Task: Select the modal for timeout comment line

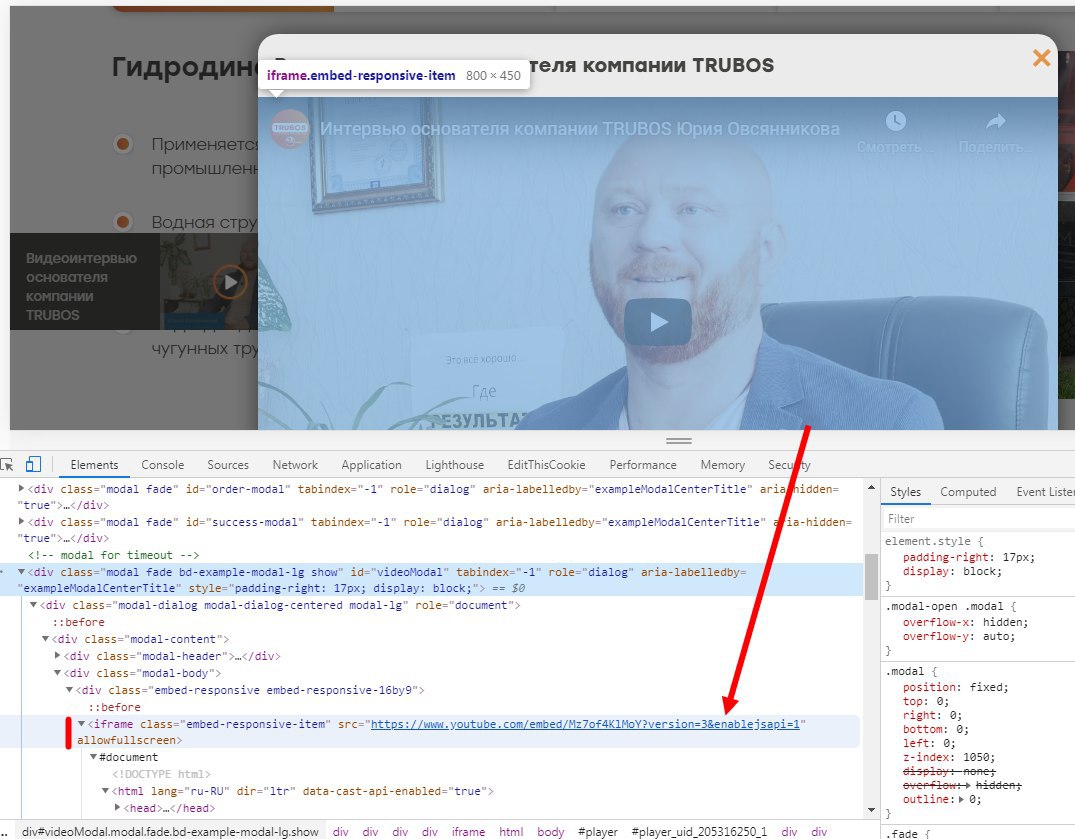Action: point(113,555)
